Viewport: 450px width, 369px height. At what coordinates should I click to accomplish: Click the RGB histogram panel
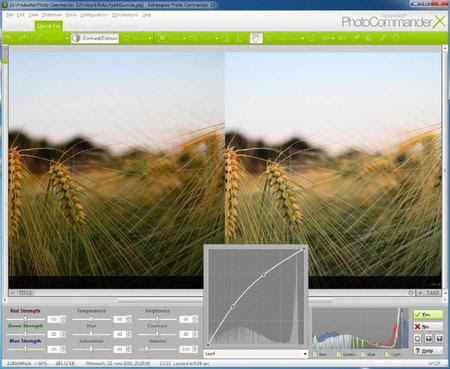pos(360,328)
